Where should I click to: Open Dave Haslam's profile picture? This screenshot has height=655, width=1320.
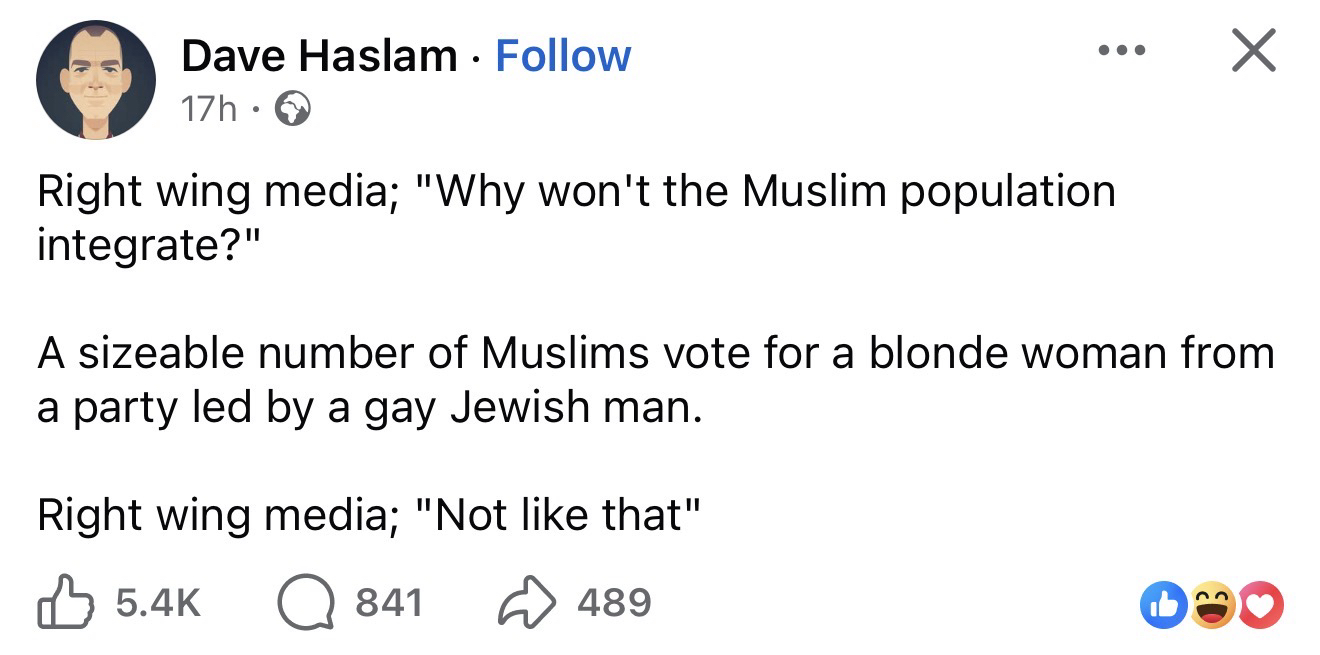pos(96,79)
